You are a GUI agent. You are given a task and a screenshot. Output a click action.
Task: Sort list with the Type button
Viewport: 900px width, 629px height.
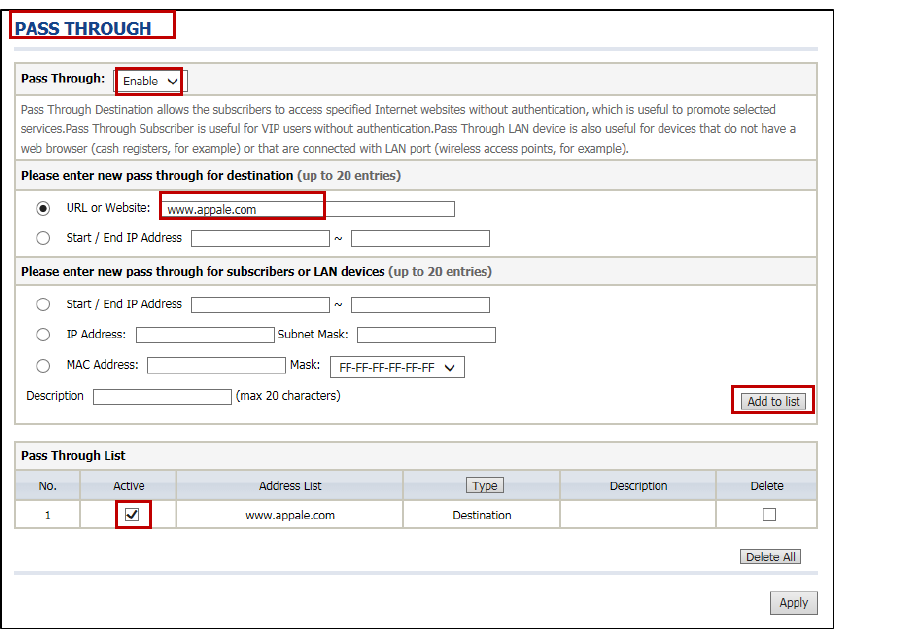point(485,486)
